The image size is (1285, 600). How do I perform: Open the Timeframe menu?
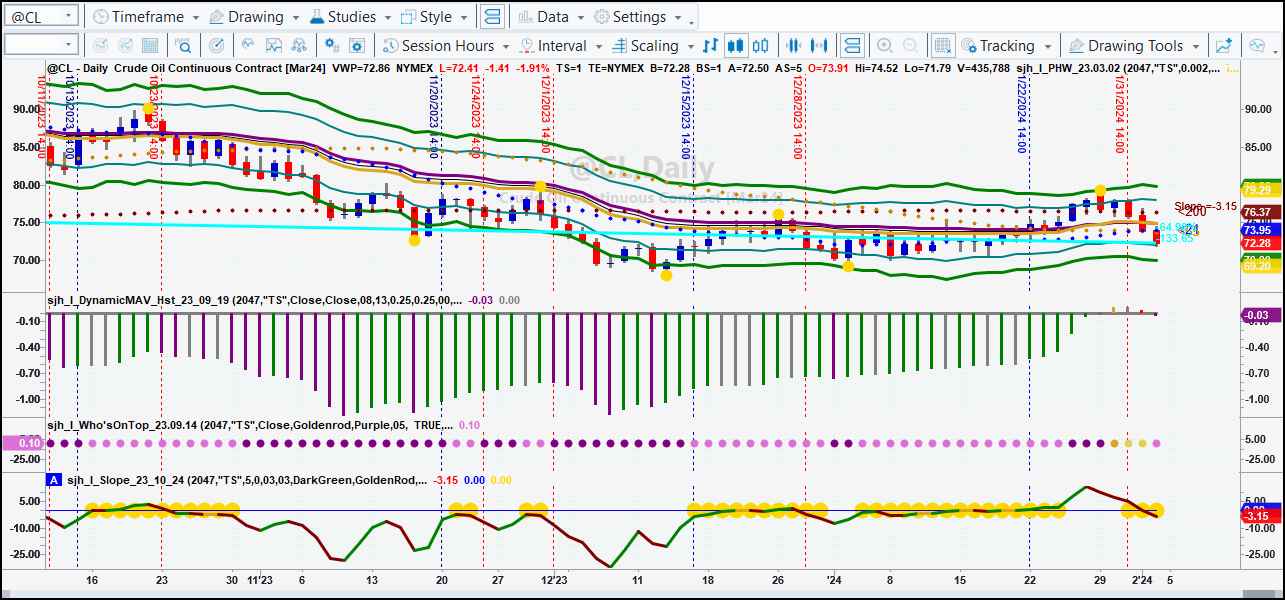(145, 17)
